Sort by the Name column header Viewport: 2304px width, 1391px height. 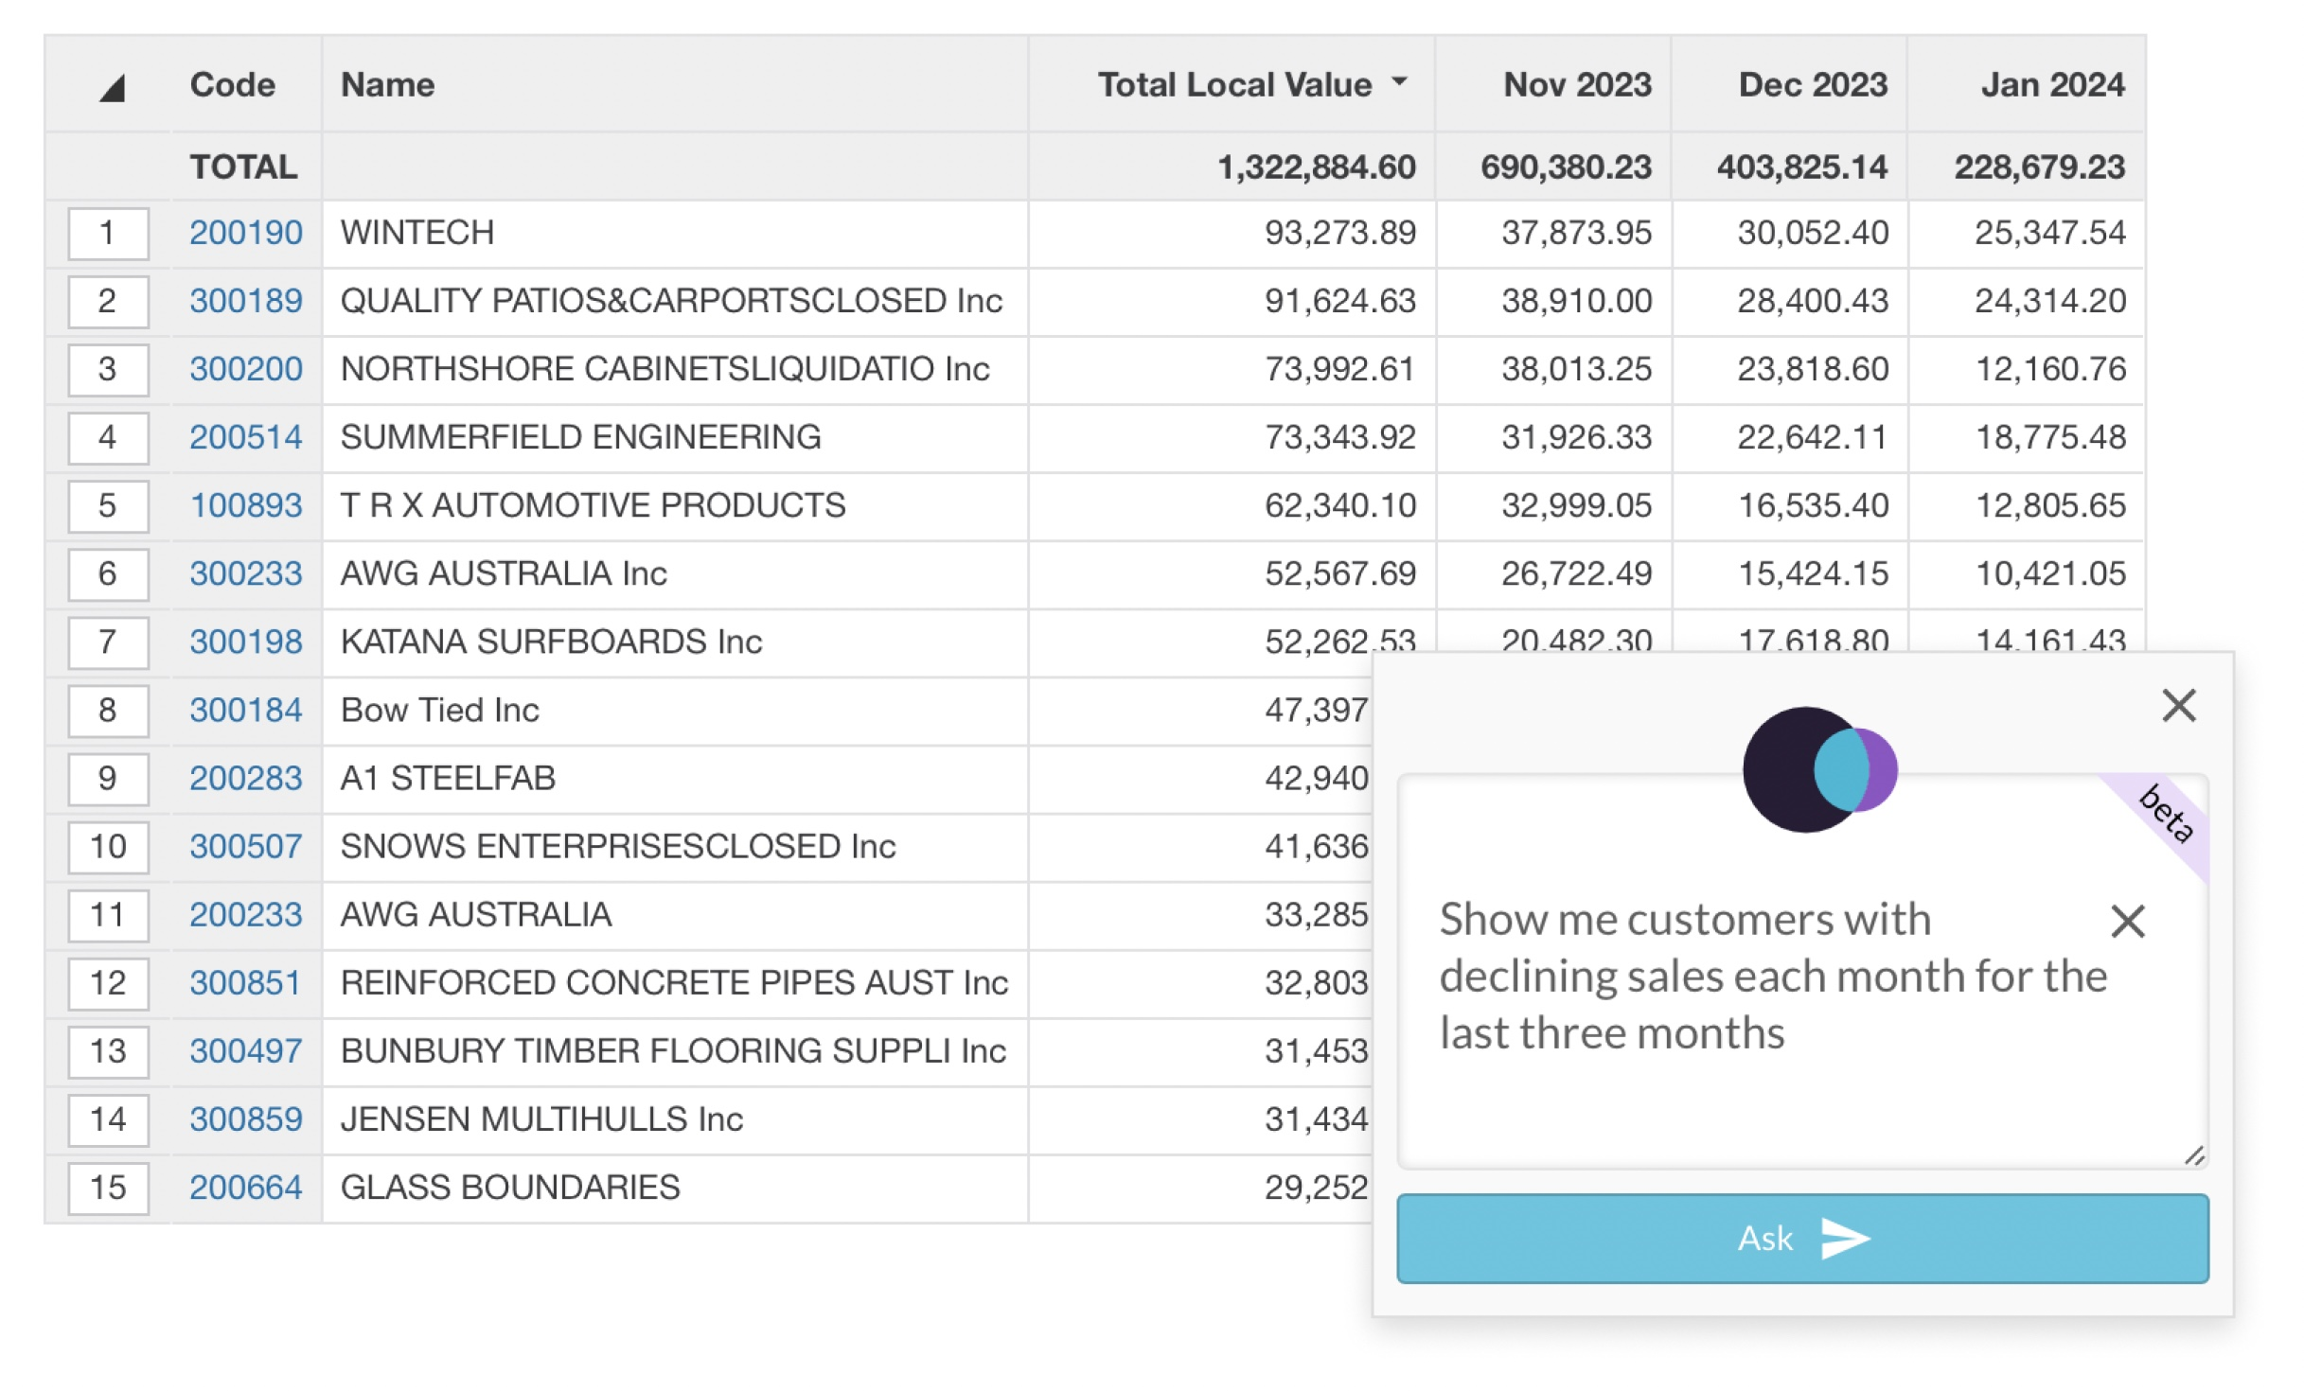pos(387,85)
